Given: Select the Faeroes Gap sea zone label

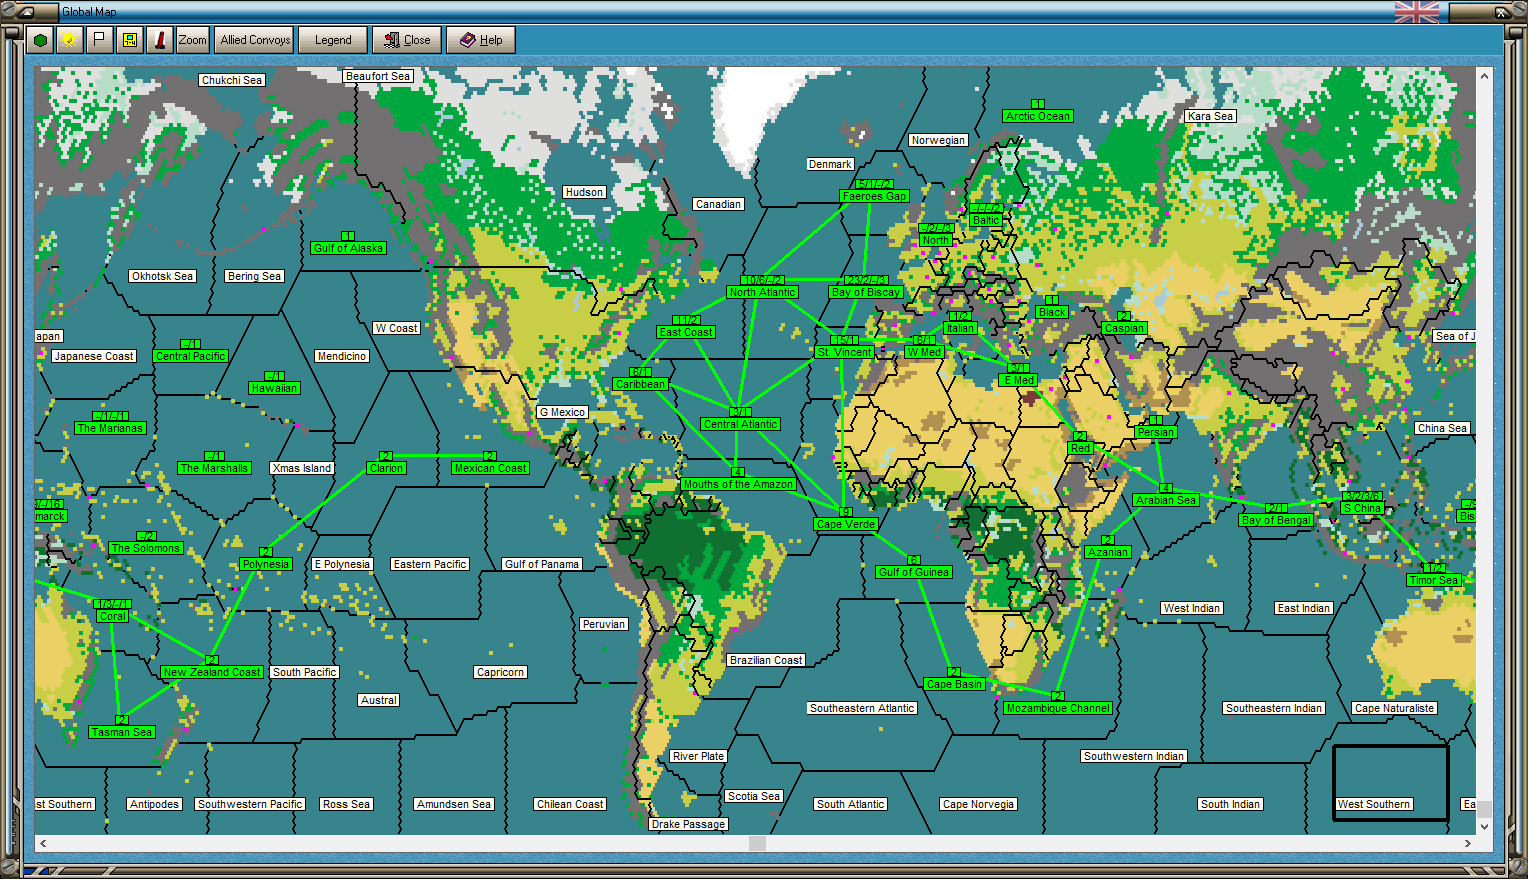Looking at the screenshot, I should pos(875,196).
